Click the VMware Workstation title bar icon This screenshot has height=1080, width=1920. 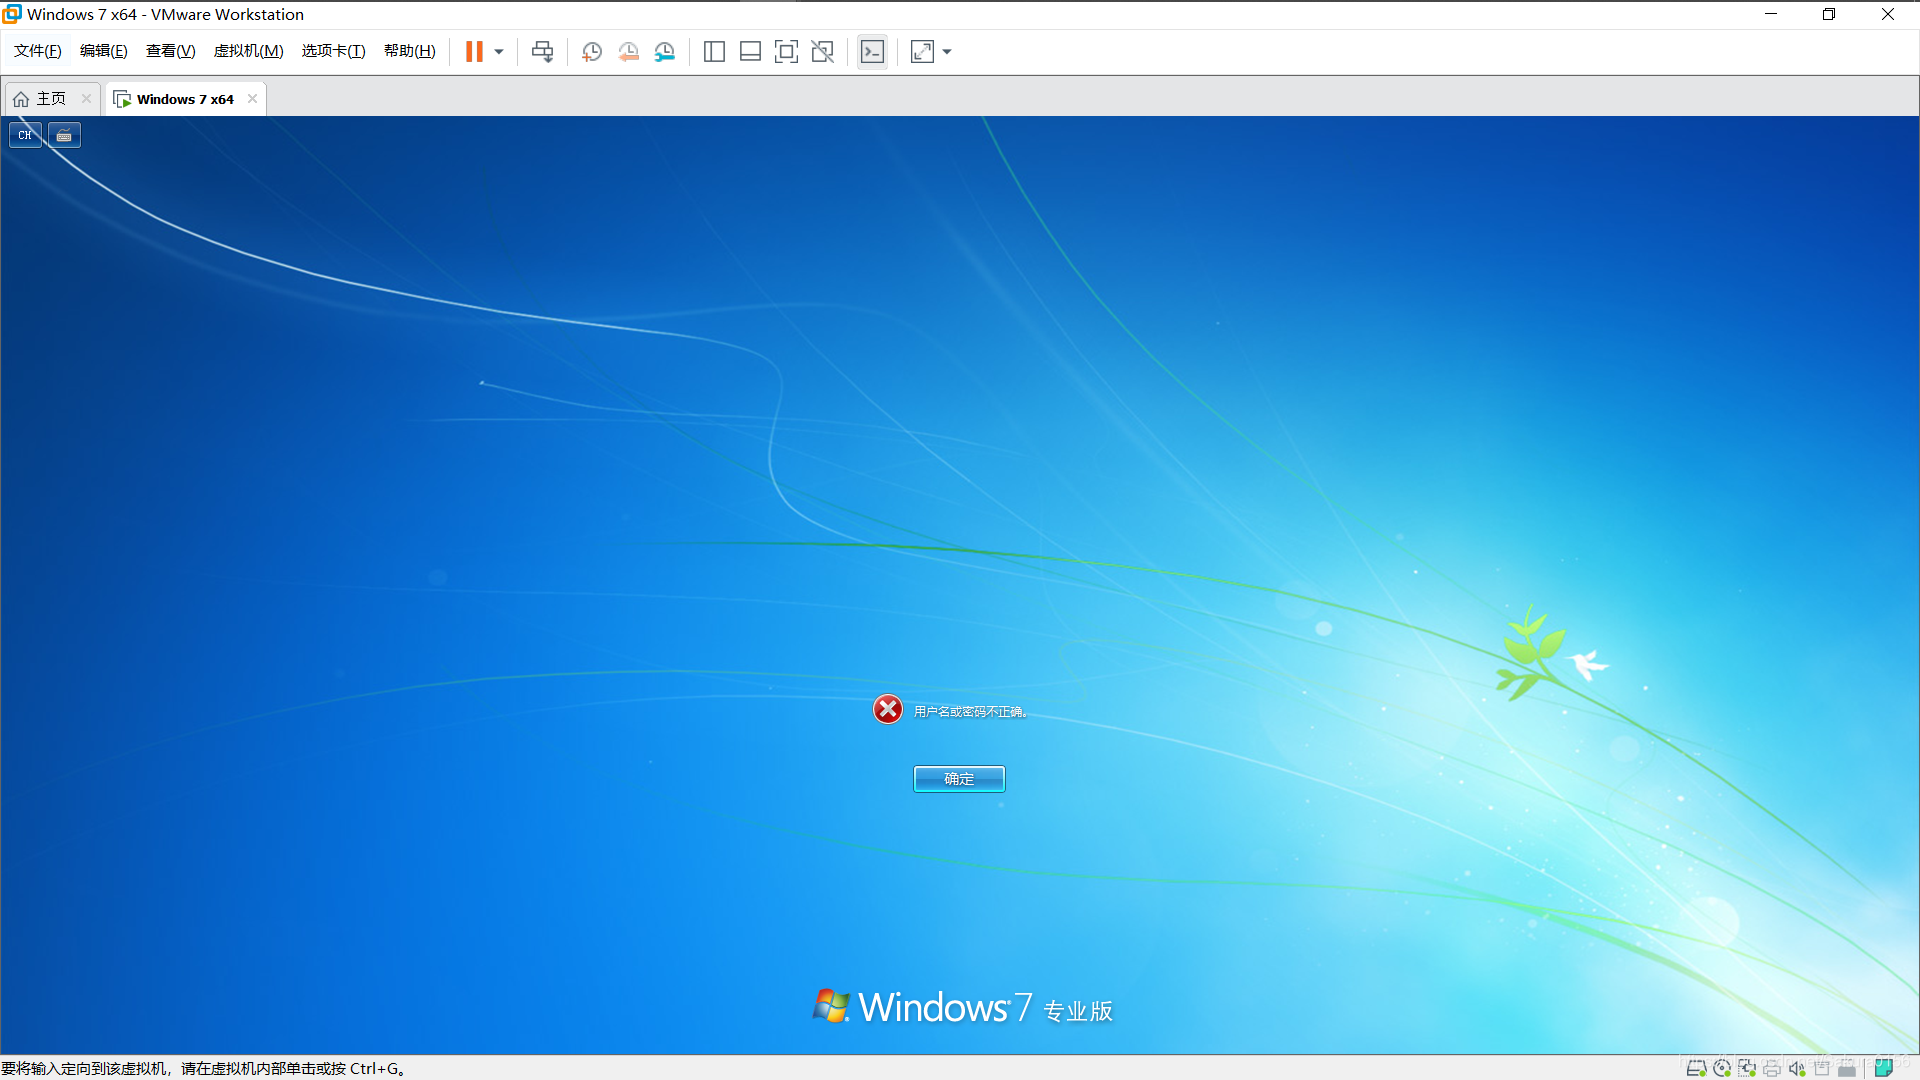(x=12, y=14)
